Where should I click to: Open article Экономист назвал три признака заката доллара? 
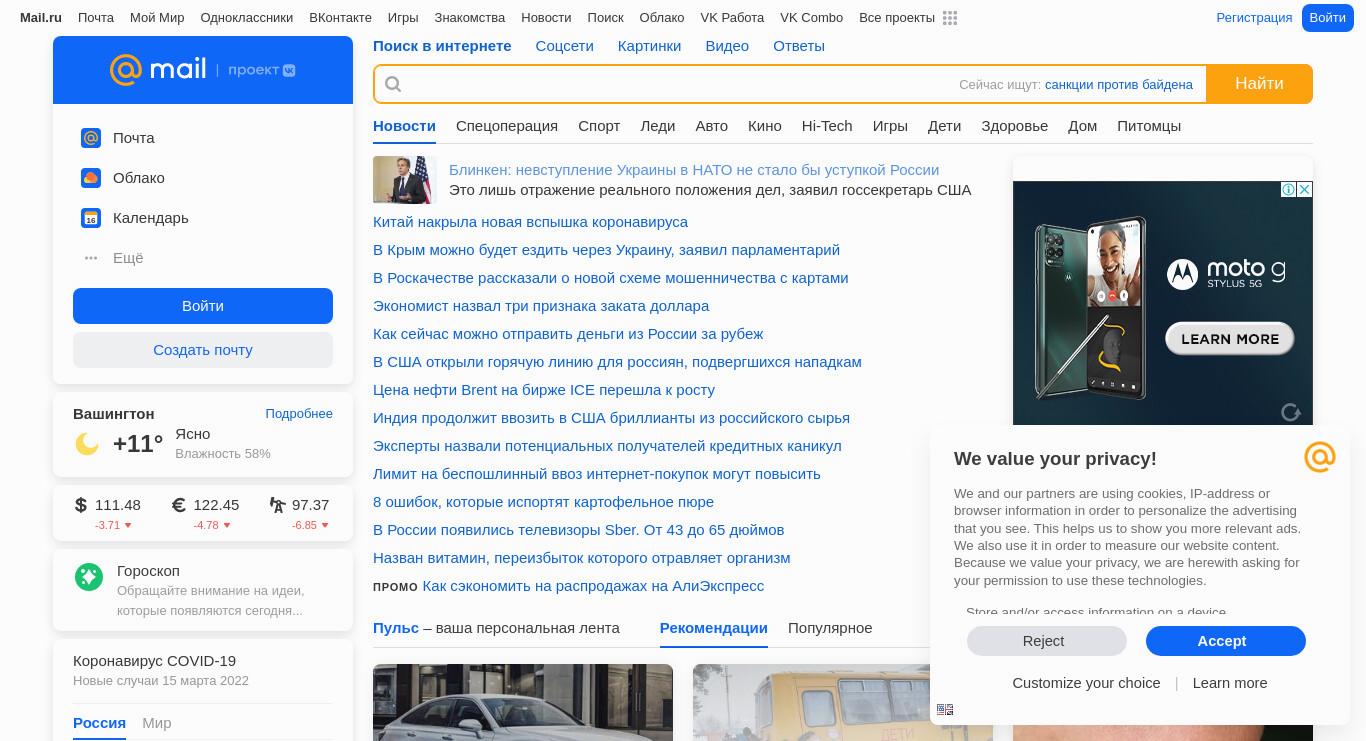click(x=541, y=306)
